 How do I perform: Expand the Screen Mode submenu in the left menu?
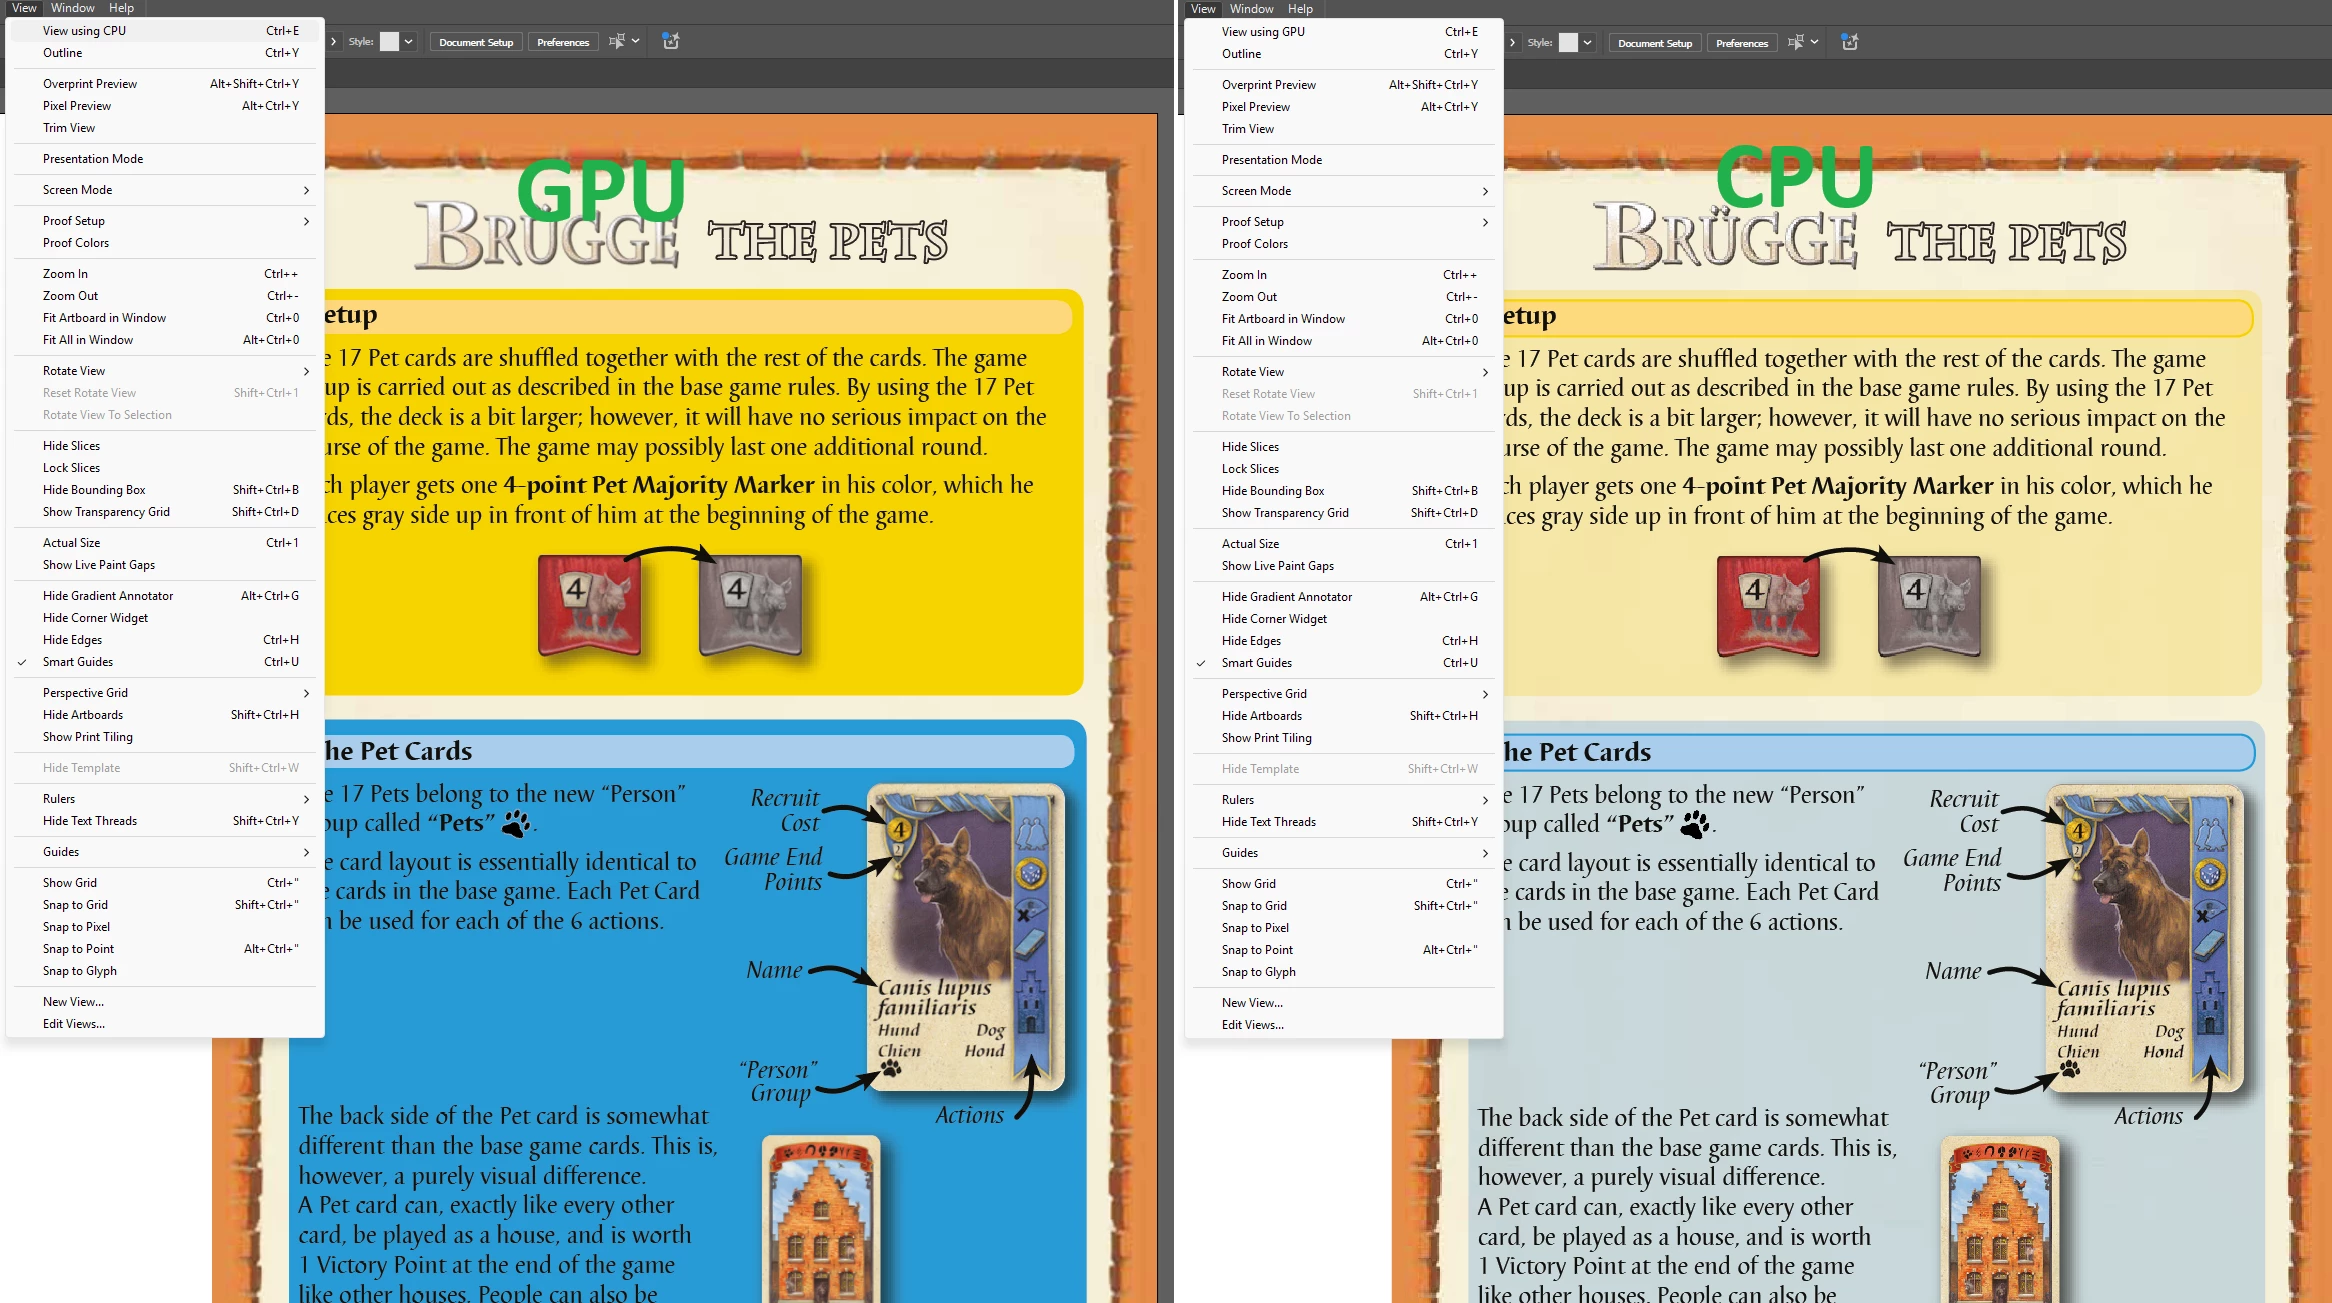pos(306,190)
